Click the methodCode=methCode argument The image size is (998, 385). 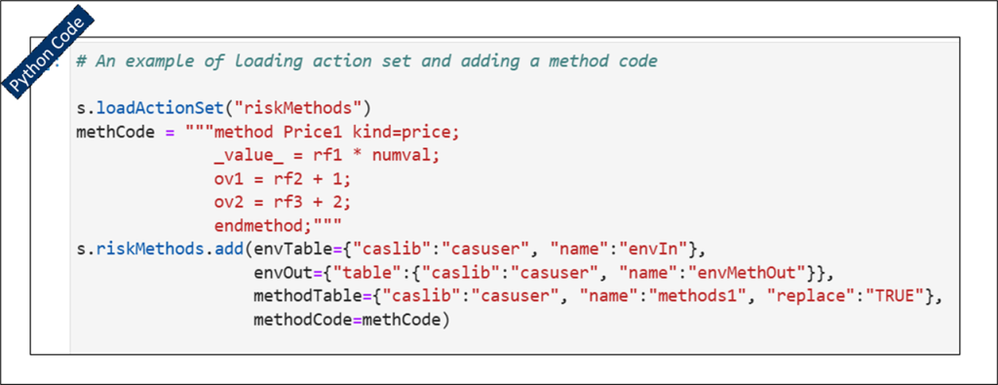point(347,319)
